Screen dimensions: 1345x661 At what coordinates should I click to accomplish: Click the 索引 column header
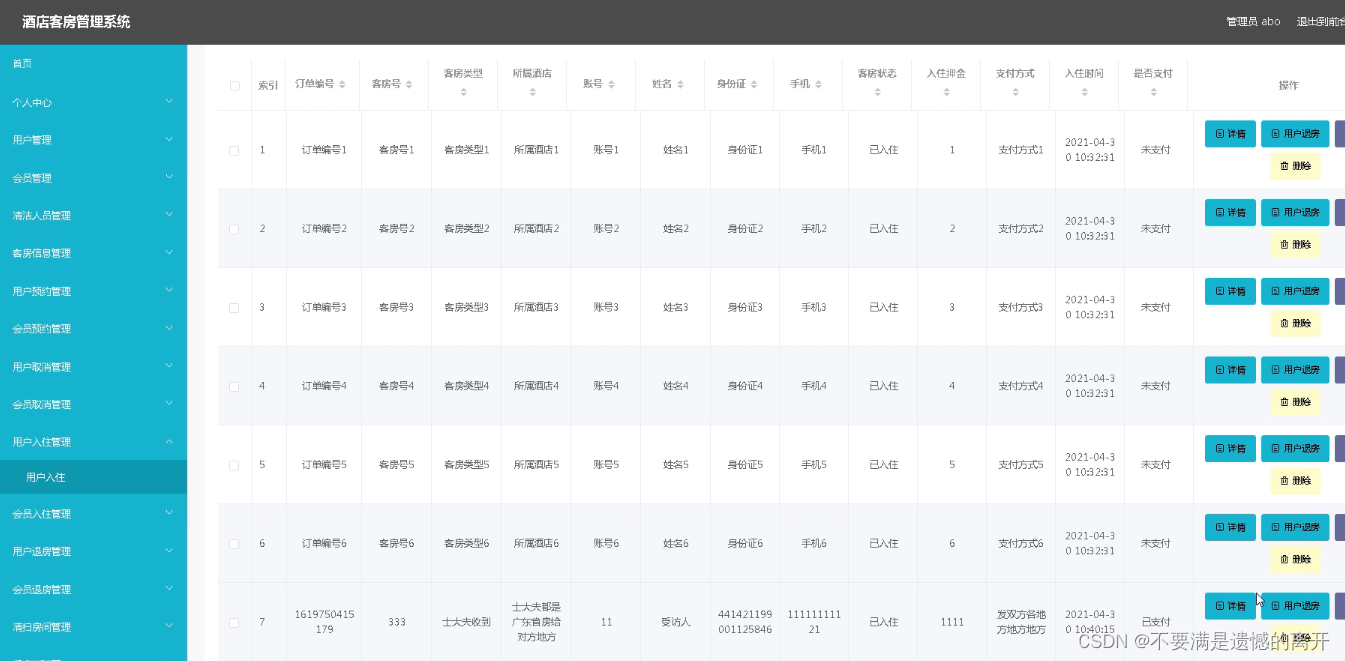tap(268, 86)
